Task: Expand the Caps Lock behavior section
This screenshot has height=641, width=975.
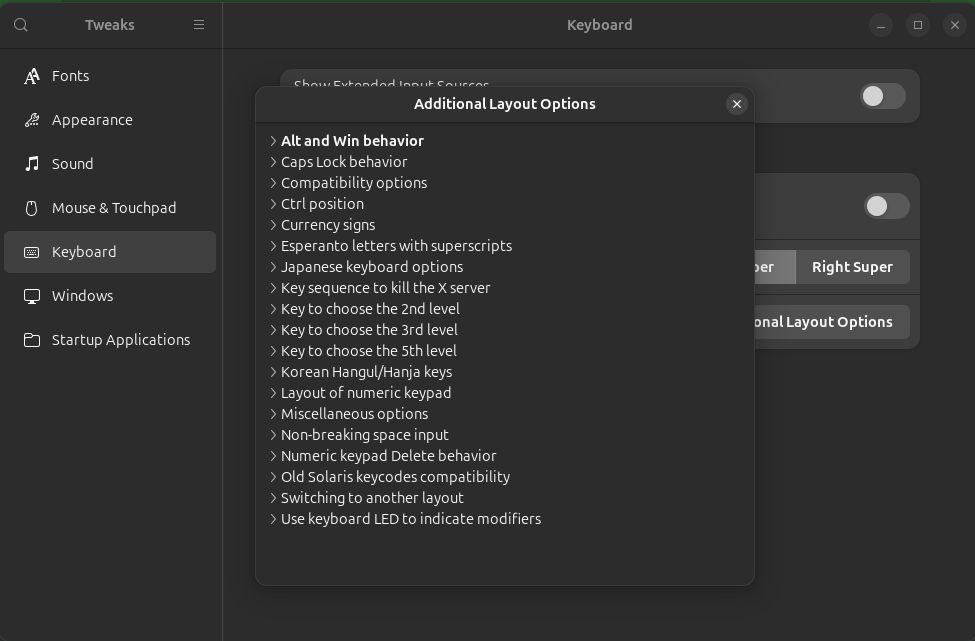Action: coord(343,161)
